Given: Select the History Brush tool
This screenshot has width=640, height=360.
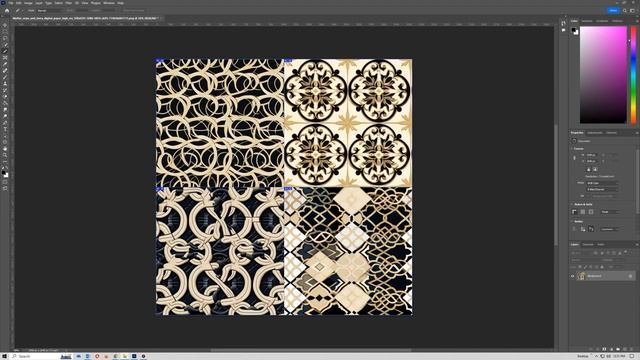Looking at the screenshot, I should tap(5, 90).
